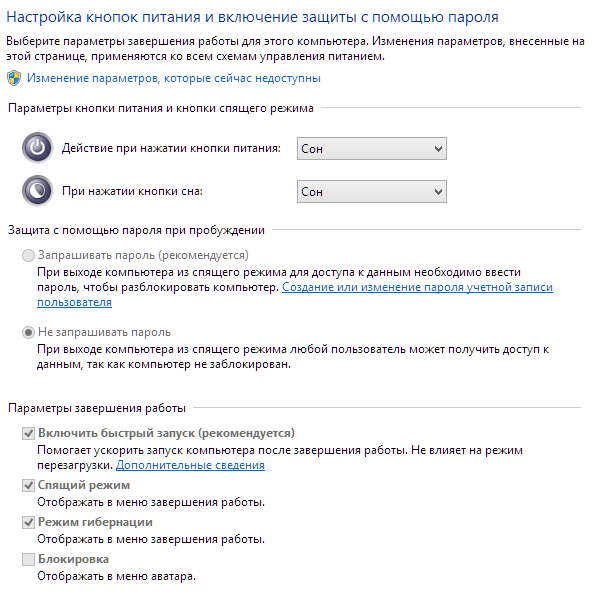Click the 'Запрашивать пароль (рекомендуется)' label

tap(142, 256)
